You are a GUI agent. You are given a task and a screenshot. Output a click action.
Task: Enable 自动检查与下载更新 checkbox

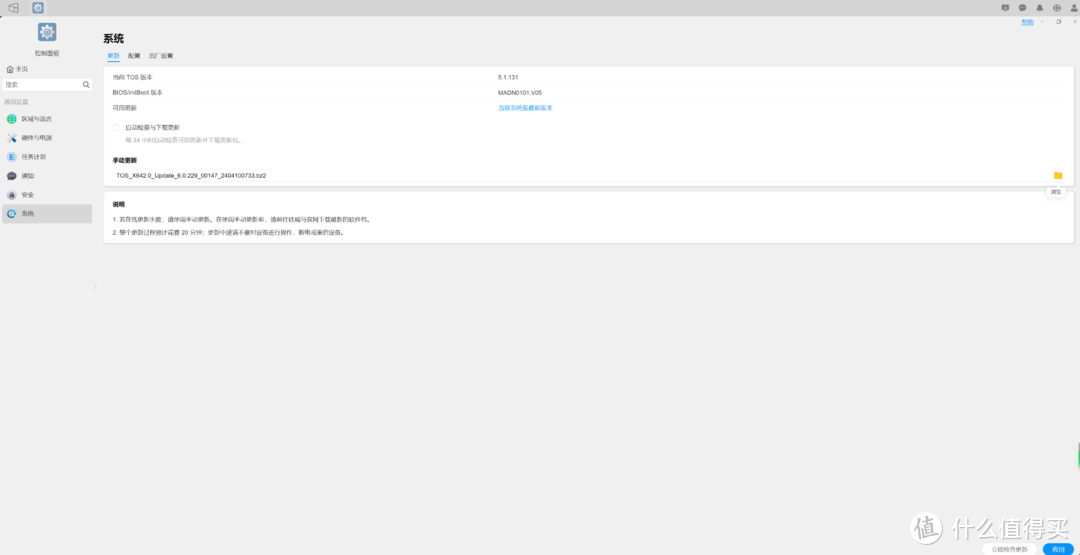point(117,128)
